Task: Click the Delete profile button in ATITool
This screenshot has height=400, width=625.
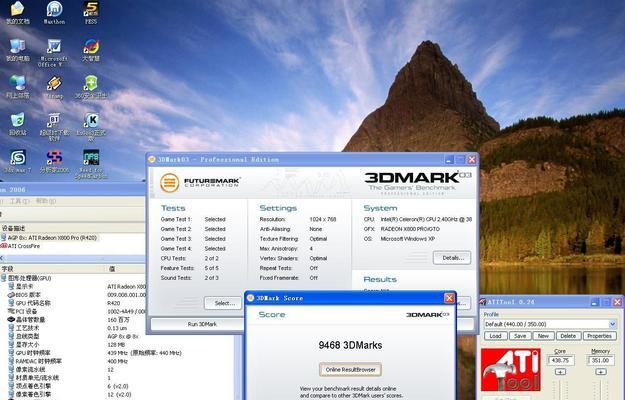Action: pos(568,336)
